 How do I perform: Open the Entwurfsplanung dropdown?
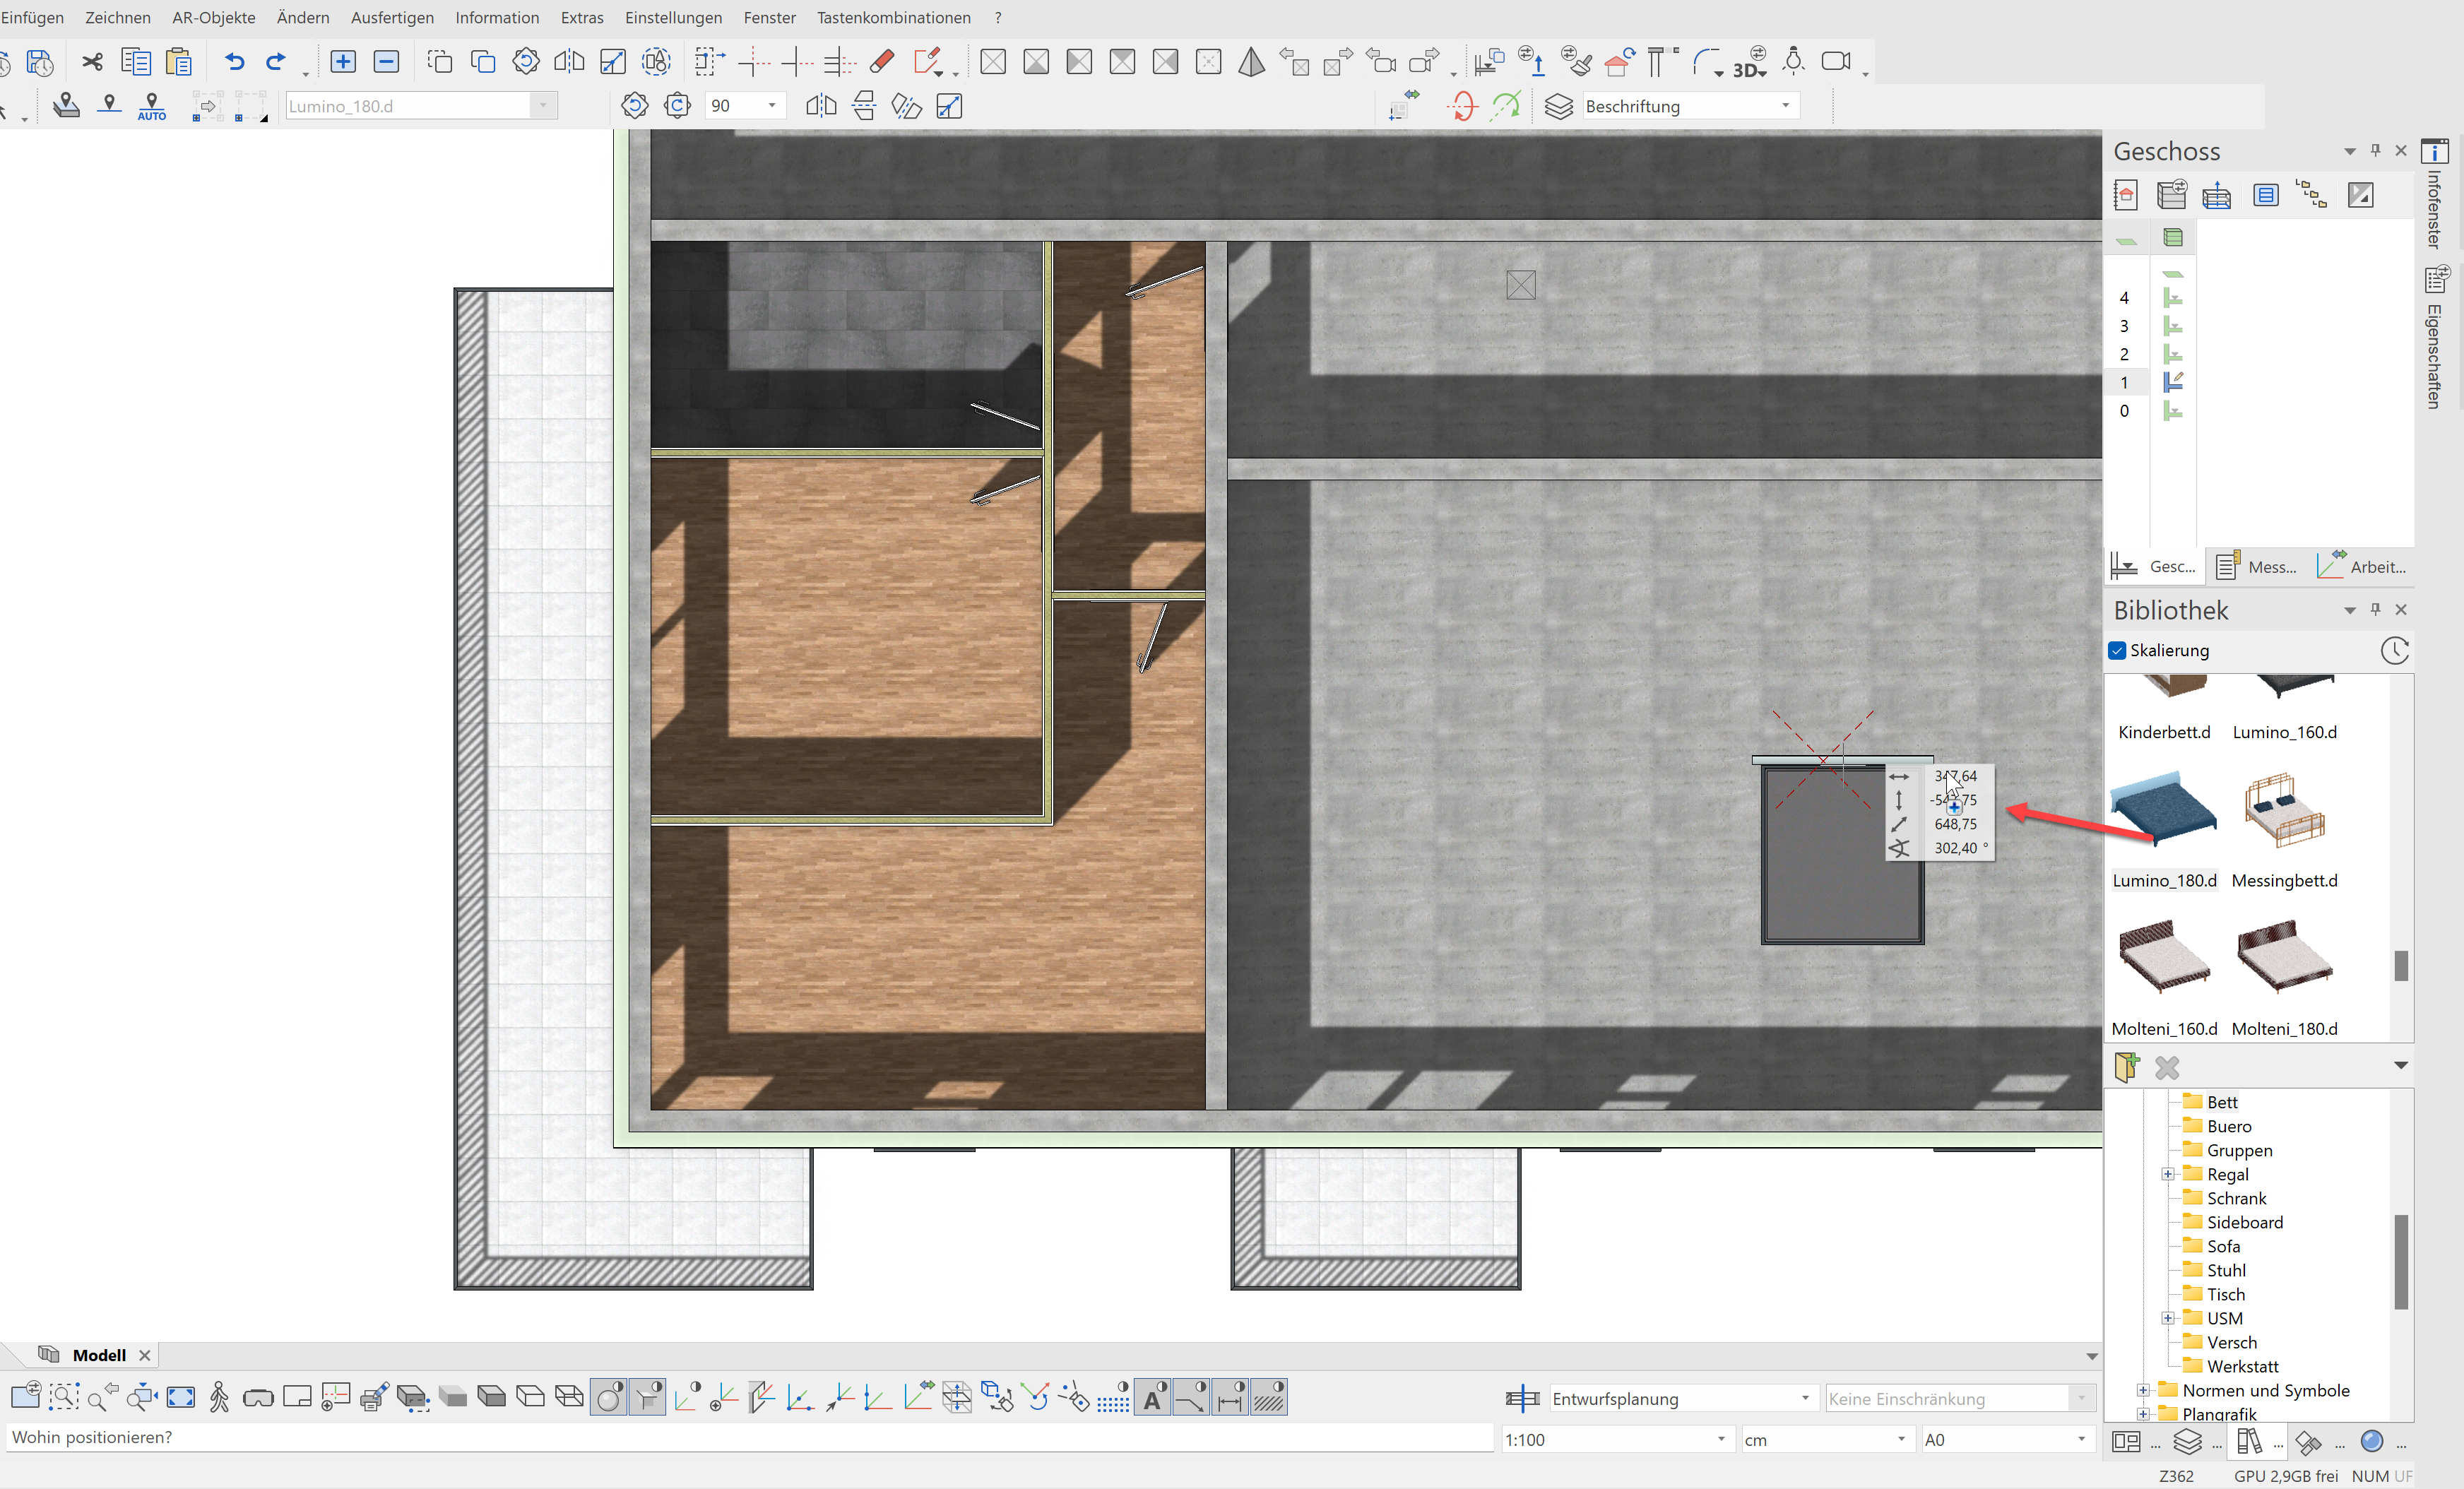[1805, 1398]
